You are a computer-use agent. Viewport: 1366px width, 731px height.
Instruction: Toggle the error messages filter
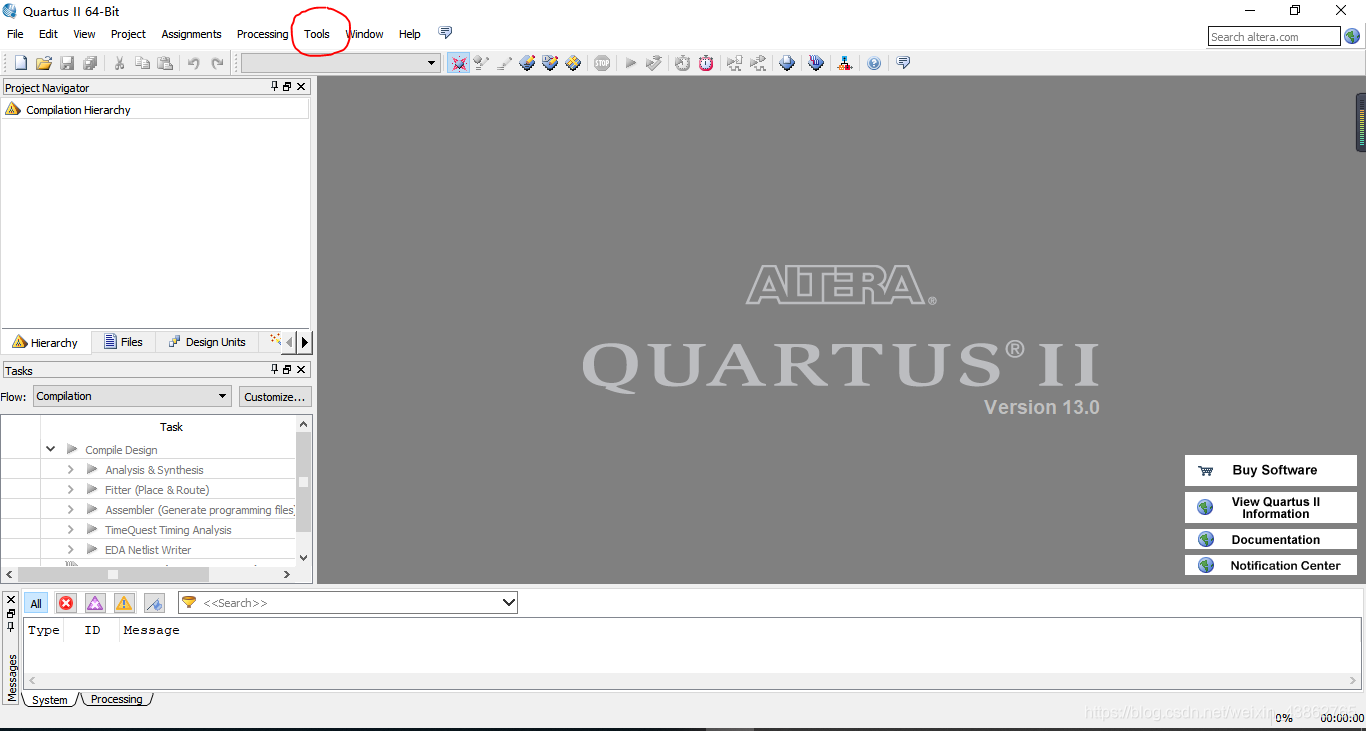coord(66,603)
